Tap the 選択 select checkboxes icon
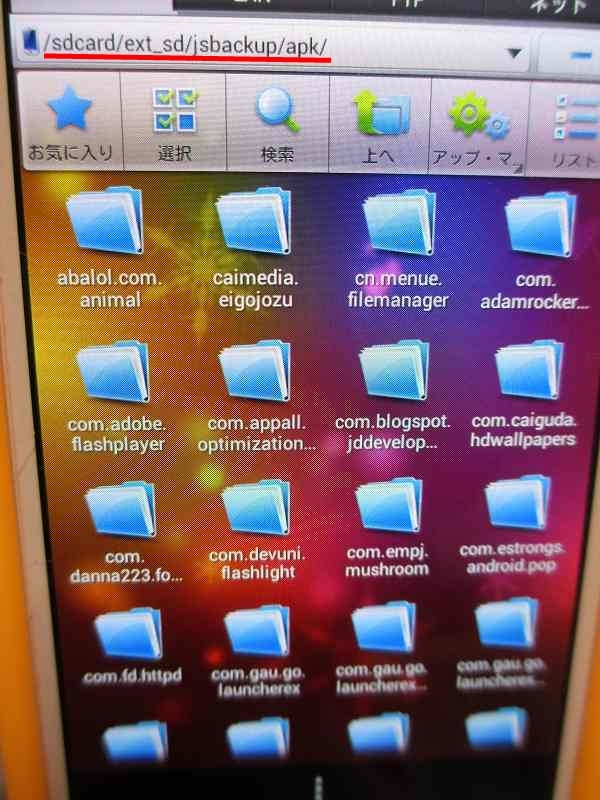Screen dimensions: 600x800 (175, 109)
